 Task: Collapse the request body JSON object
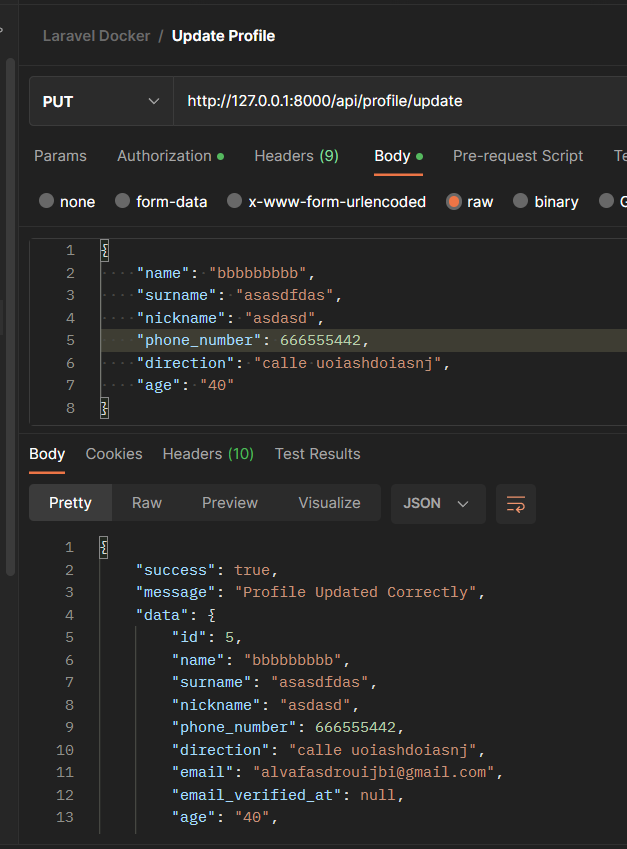104,249
